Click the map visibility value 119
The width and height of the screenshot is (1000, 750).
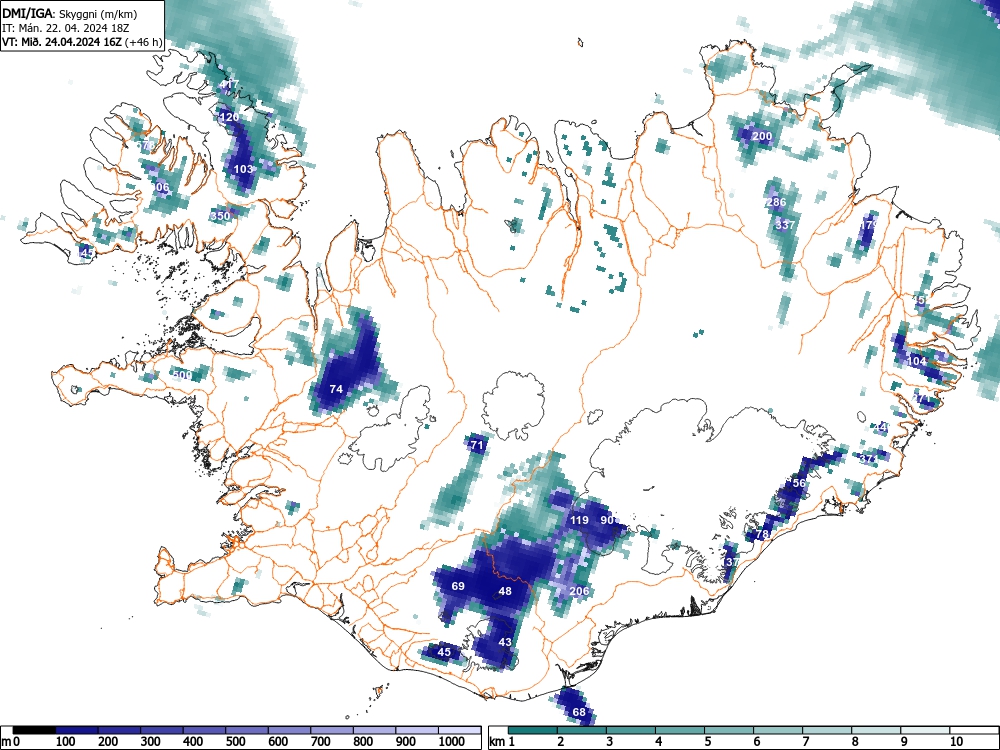click(579, 520)
